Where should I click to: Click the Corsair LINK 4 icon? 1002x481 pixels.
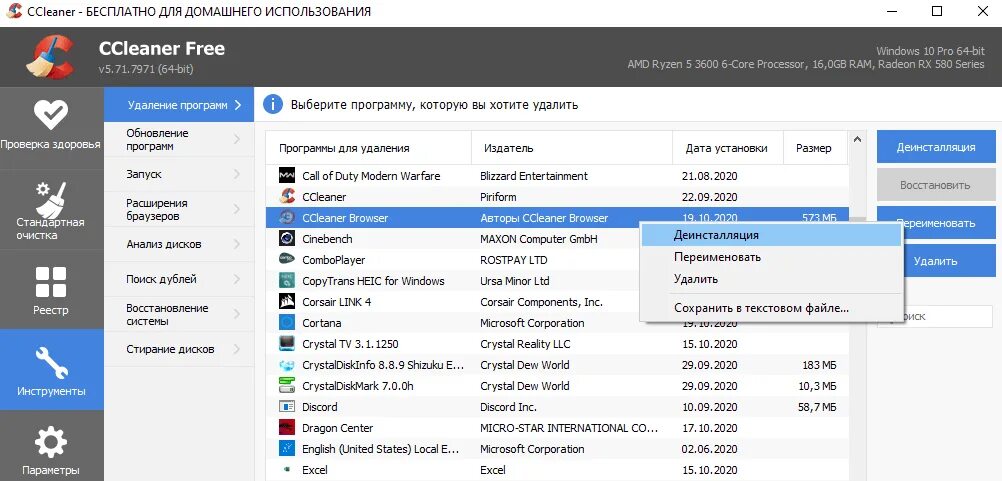[x=287, y=302]
